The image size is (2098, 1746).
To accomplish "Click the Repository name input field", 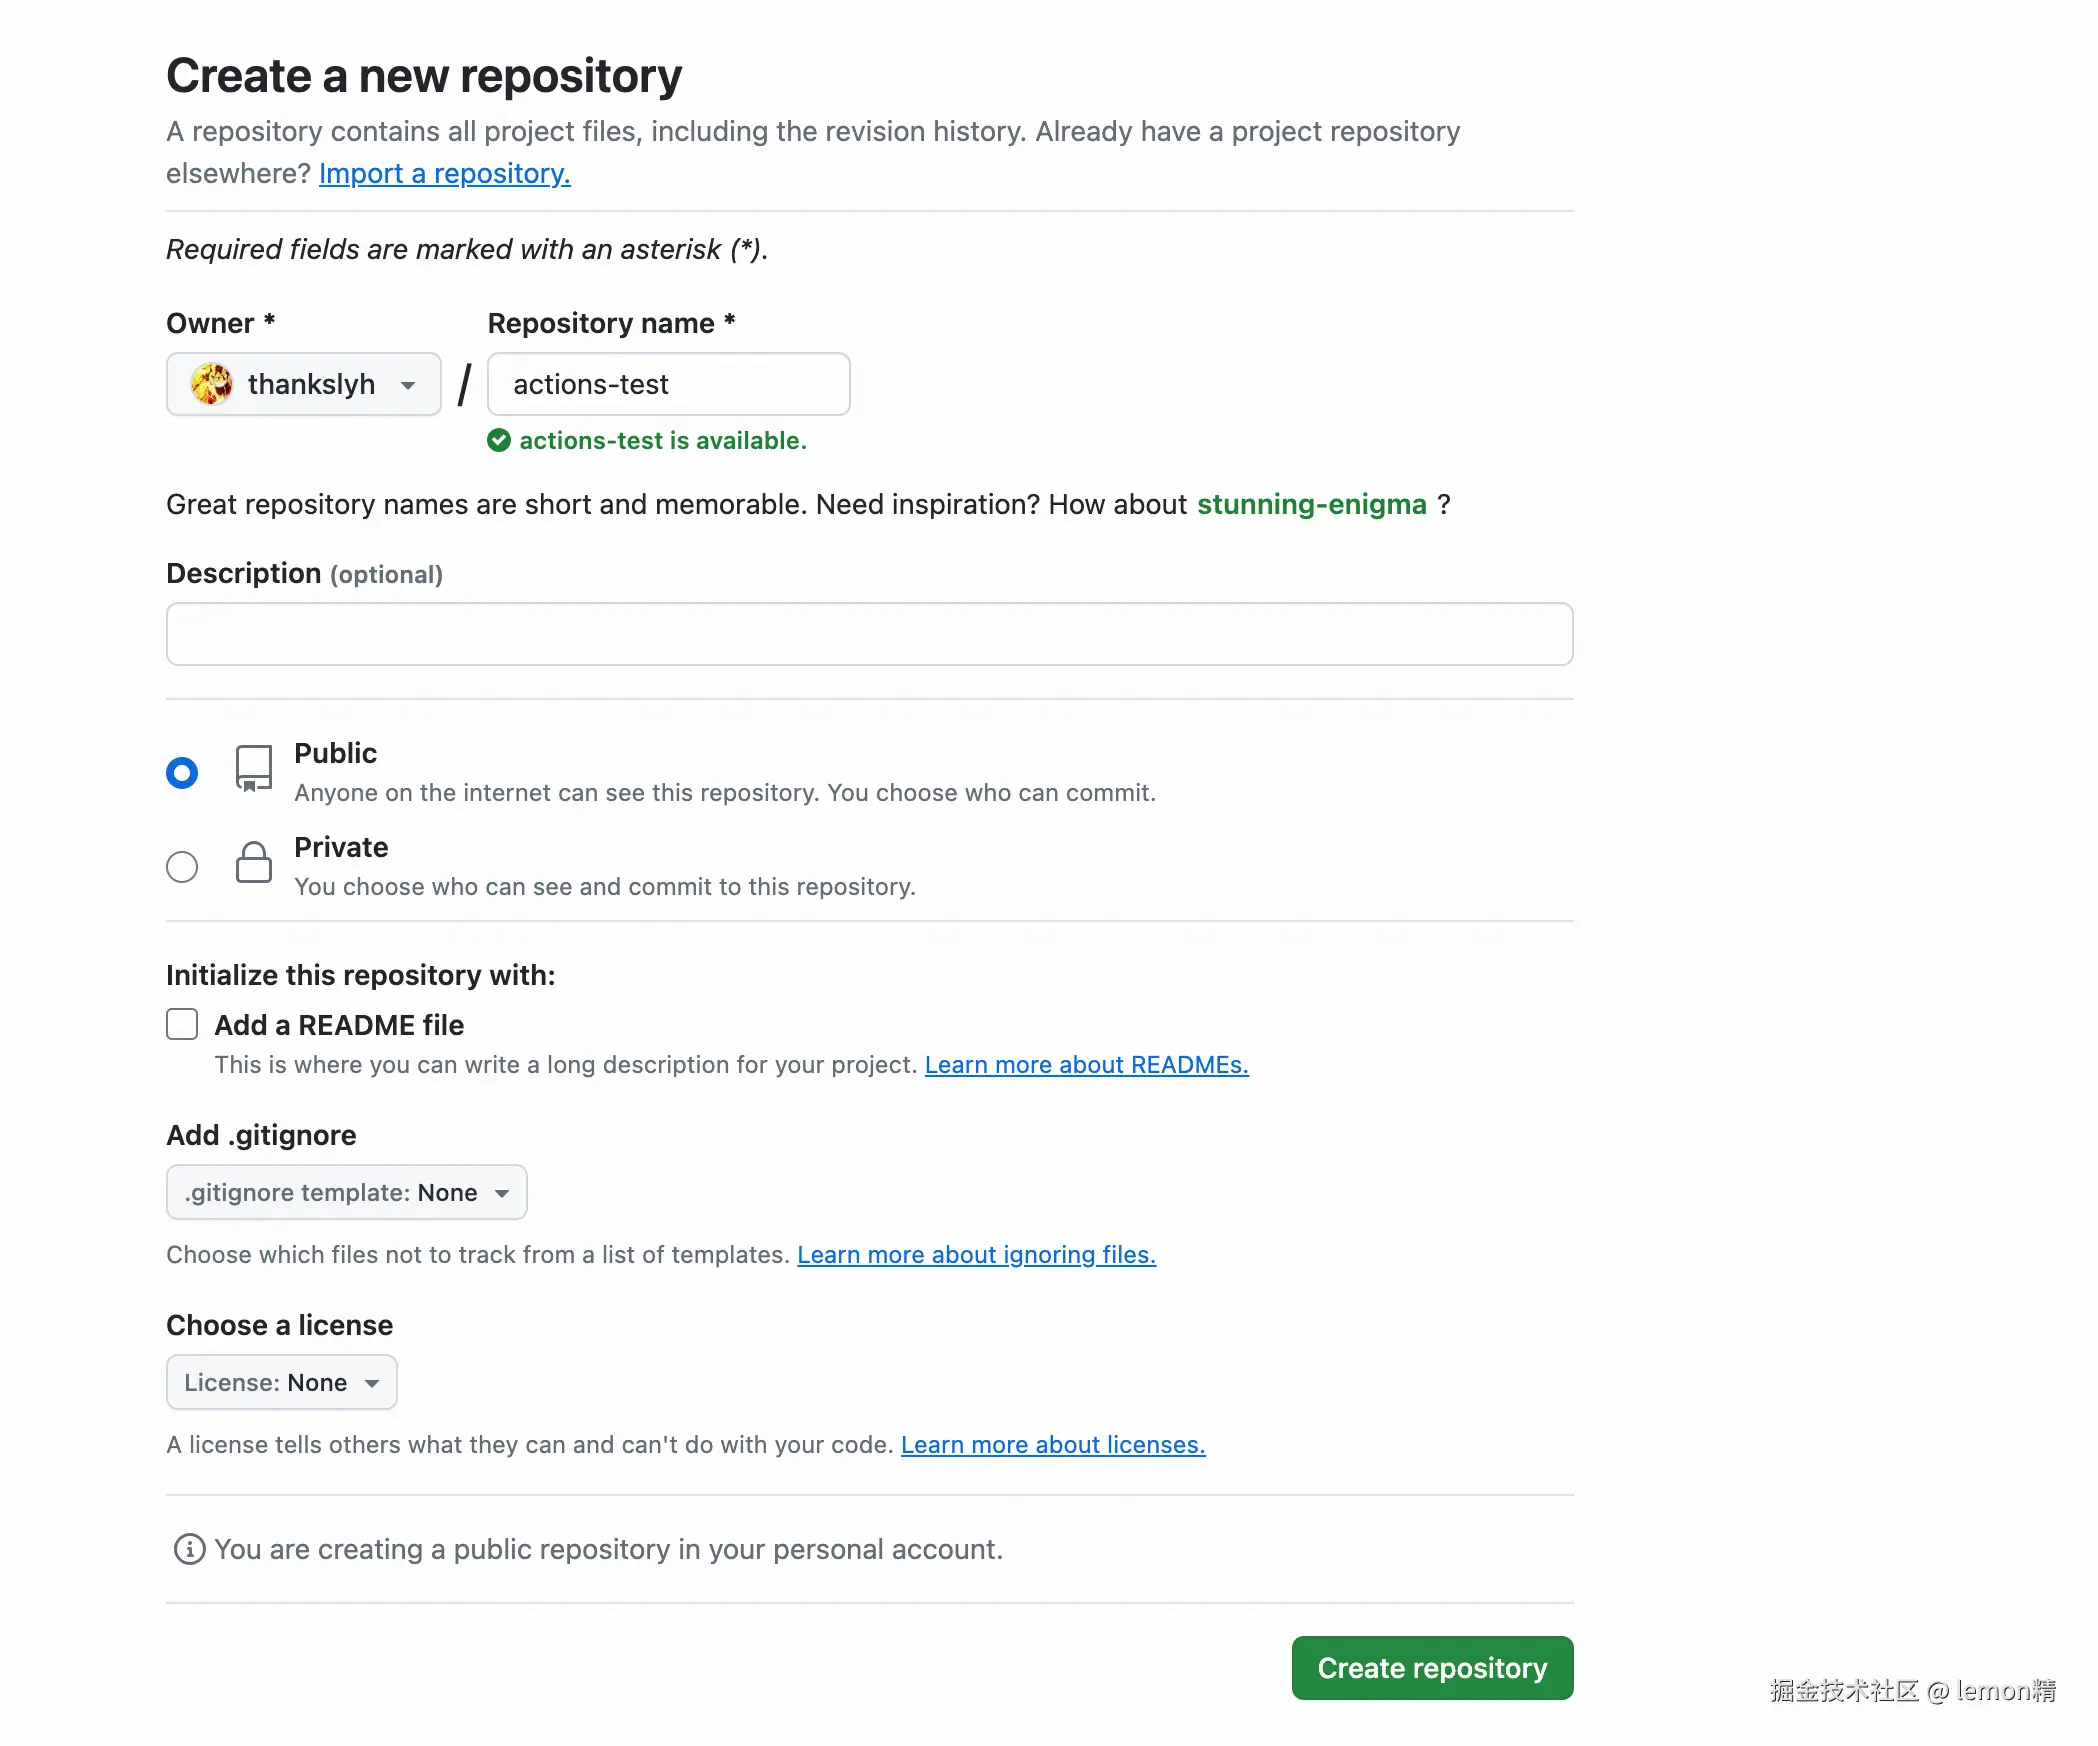I will (669, 384).
